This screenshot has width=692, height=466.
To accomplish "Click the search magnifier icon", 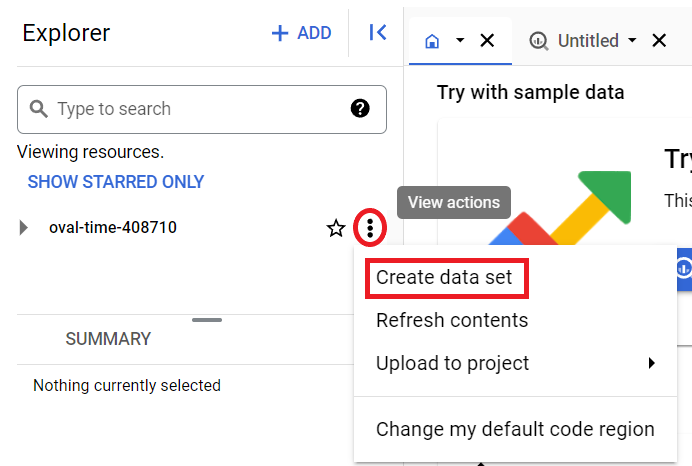I will 39,109.
